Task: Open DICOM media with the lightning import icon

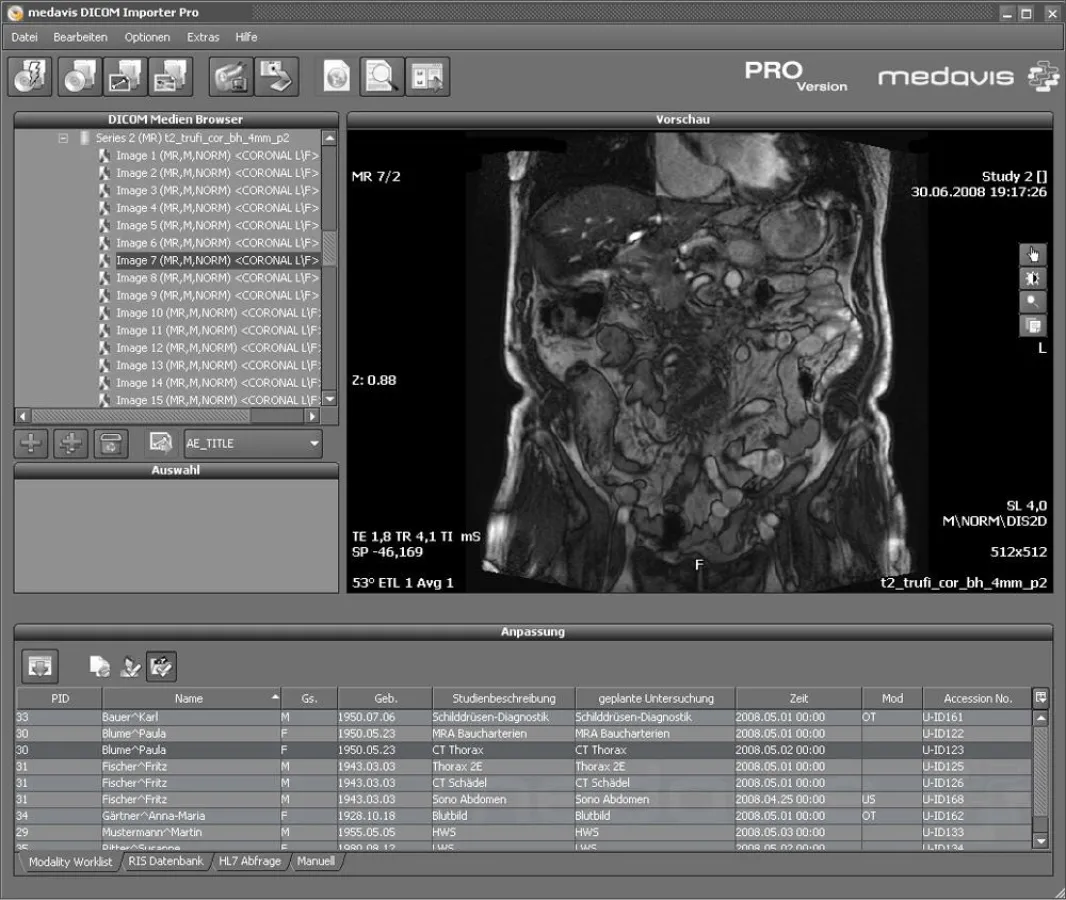Action: tap(29, 76)
